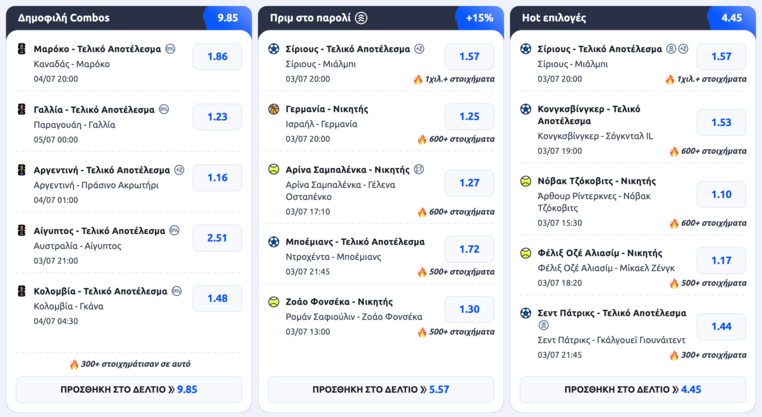Click the 4.45 total odds badge
The width and height of the screenshot is (762, 417).
(731, 18)
